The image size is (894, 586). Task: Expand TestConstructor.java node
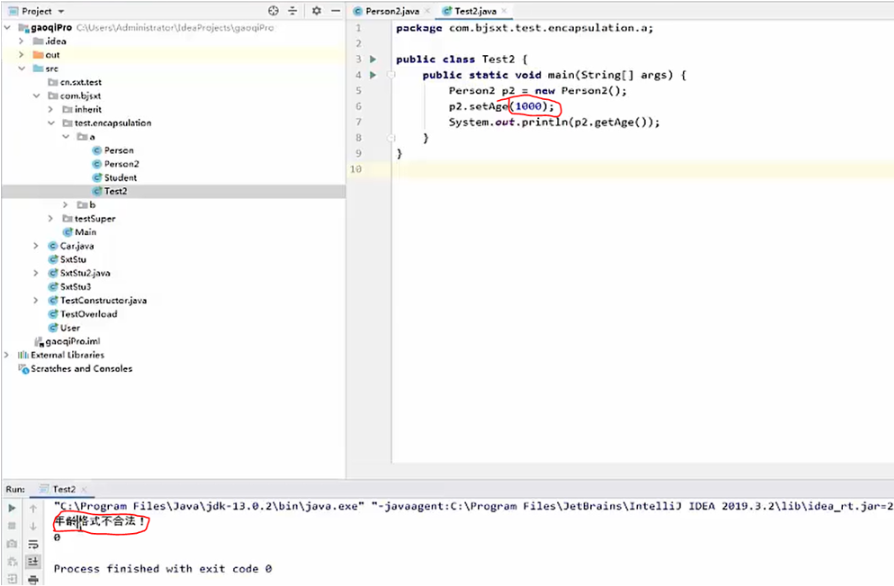click(36, 300)
